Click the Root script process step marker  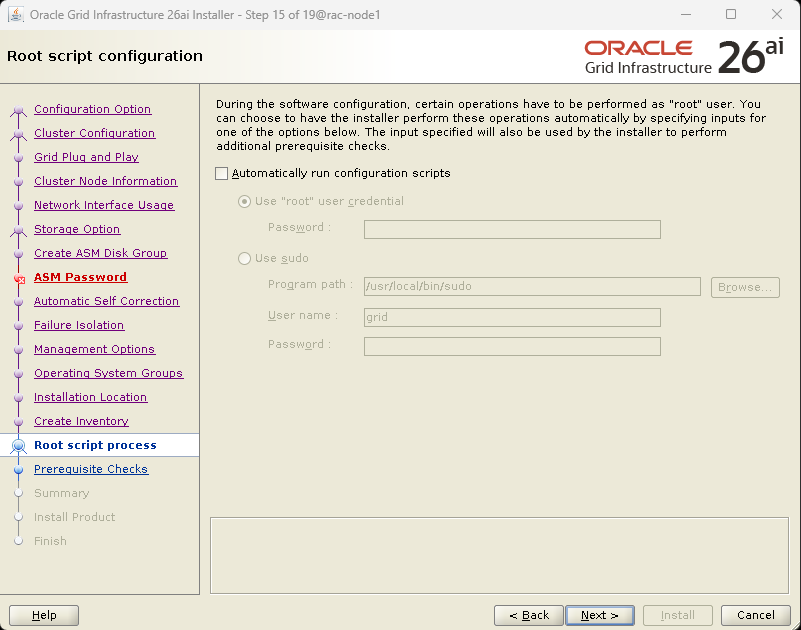pos(19,446)
